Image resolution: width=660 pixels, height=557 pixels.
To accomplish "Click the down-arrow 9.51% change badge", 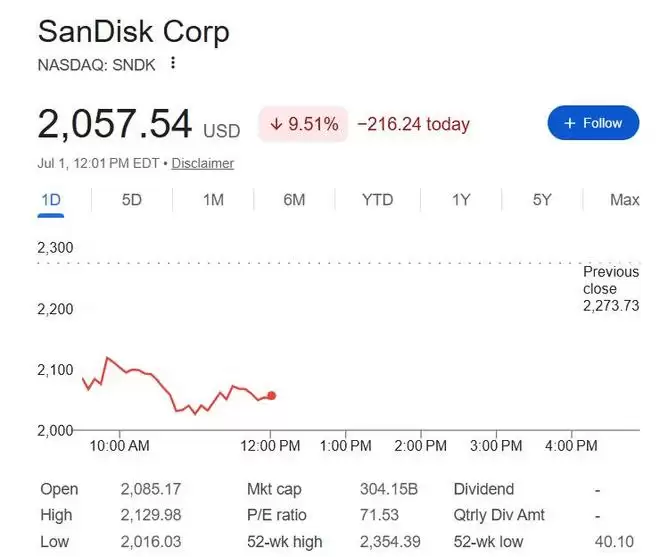I will [x=303, y=124].
